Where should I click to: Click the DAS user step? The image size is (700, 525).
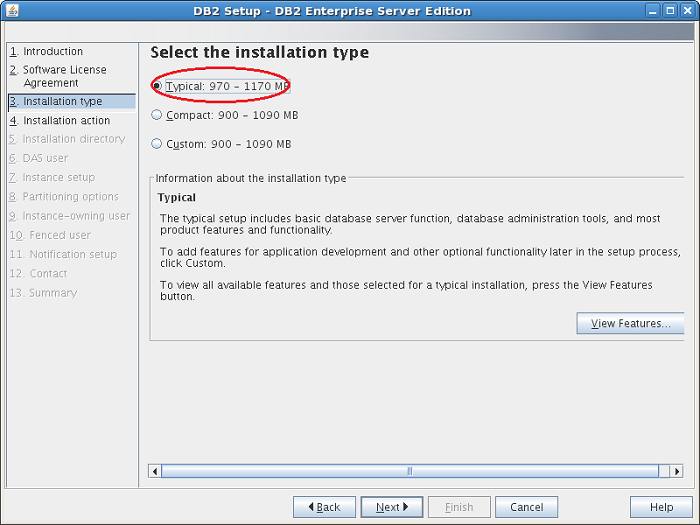point(38,158)
